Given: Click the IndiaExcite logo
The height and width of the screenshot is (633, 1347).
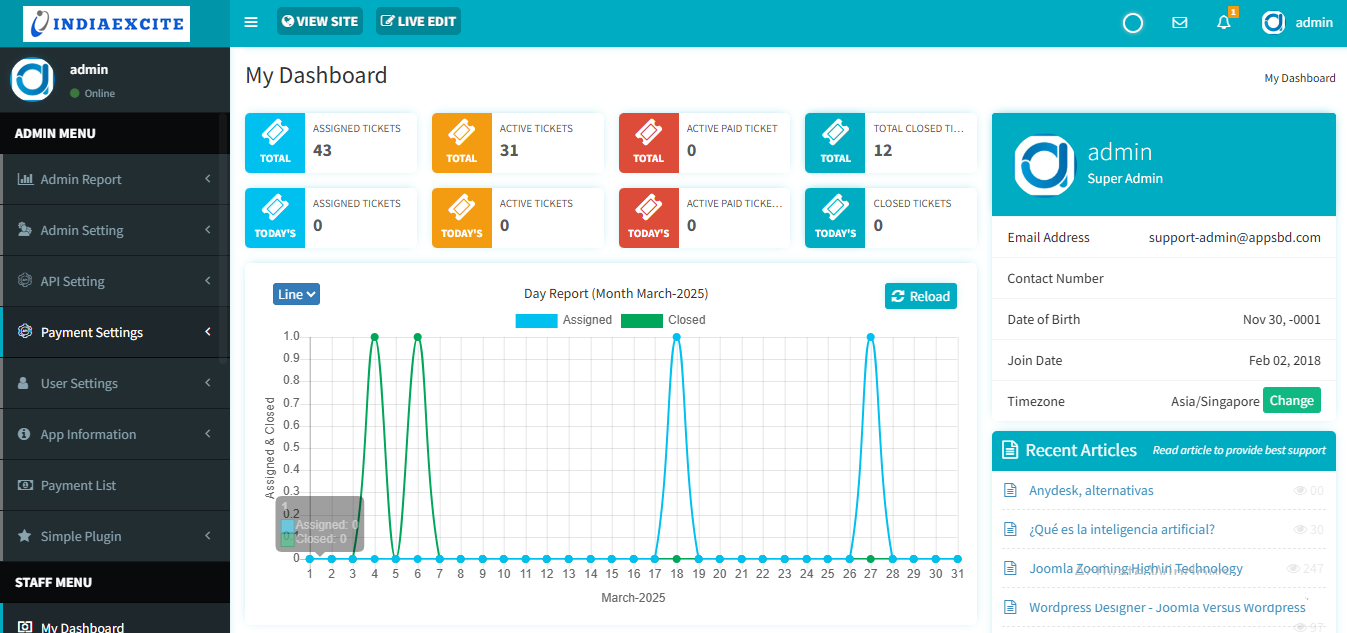Looking at the screenshot, I should pyautogui.click(x=107, y=23).
